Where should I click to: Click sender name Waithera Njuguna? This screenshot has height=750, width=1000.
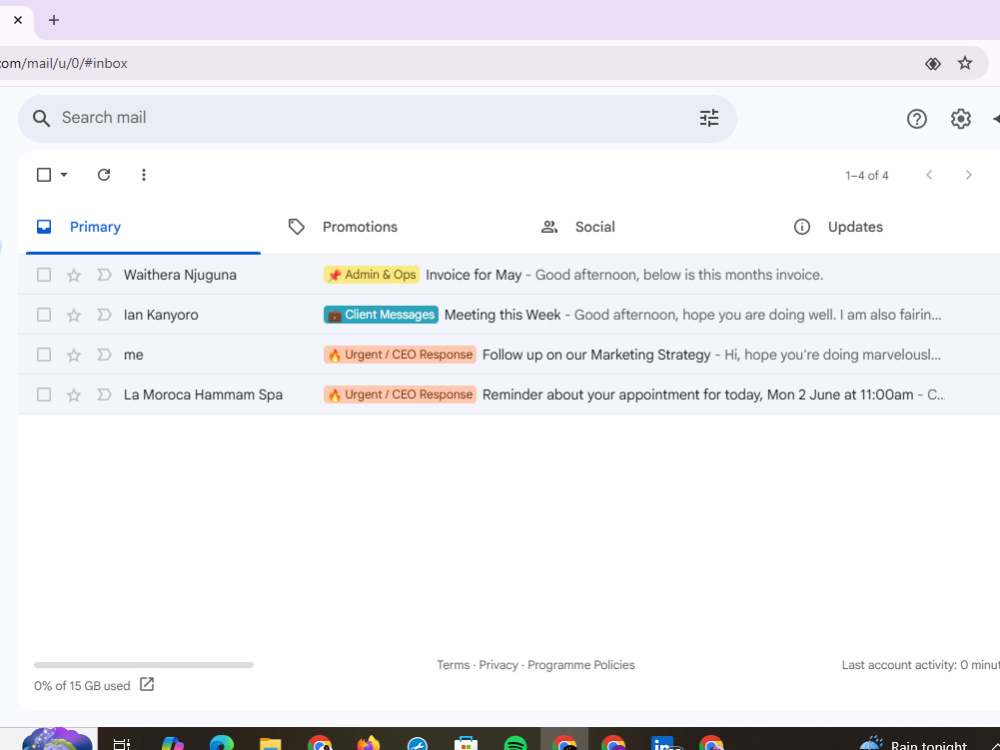pos(180,275)
